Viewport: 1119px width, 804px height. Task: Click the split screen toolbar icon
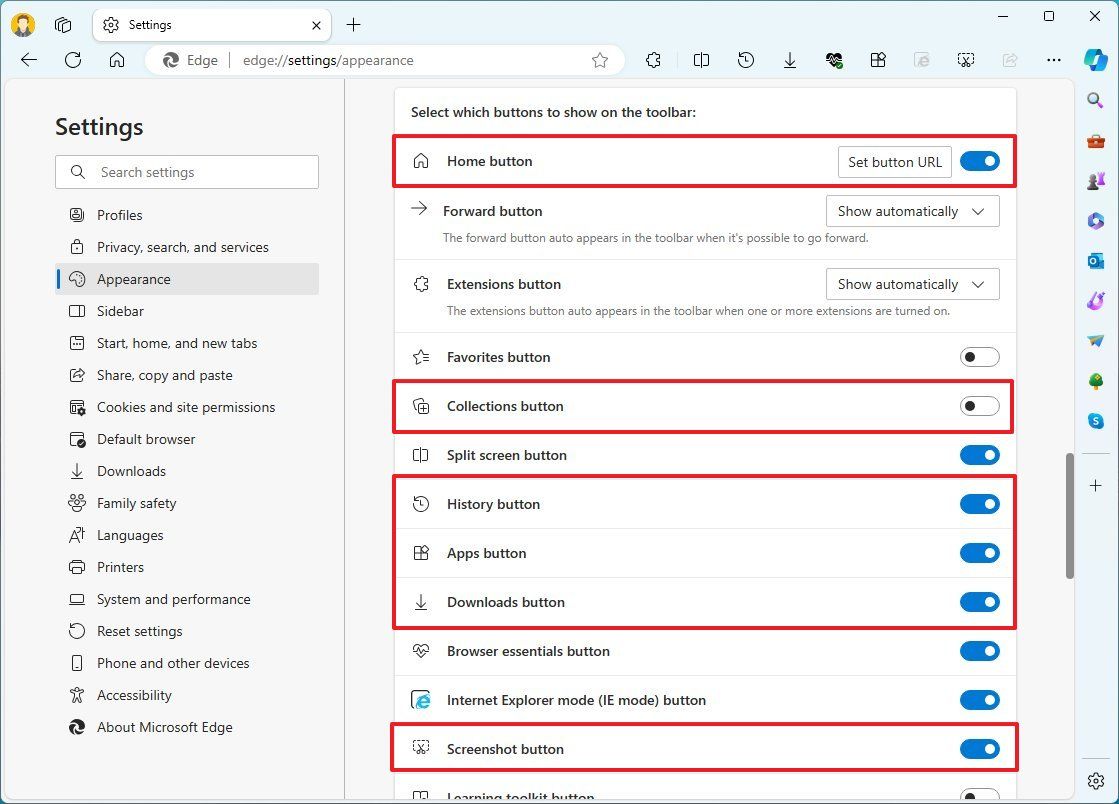pyautogui.click(x=701, y=60)
